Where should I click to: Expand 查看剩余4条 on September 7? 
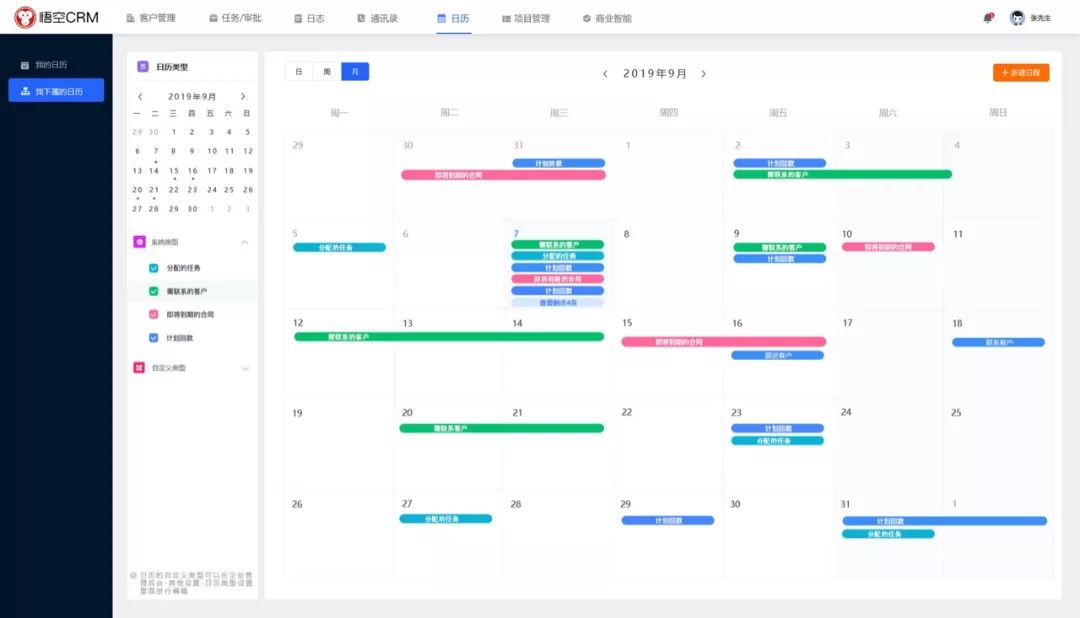[557, 302]
